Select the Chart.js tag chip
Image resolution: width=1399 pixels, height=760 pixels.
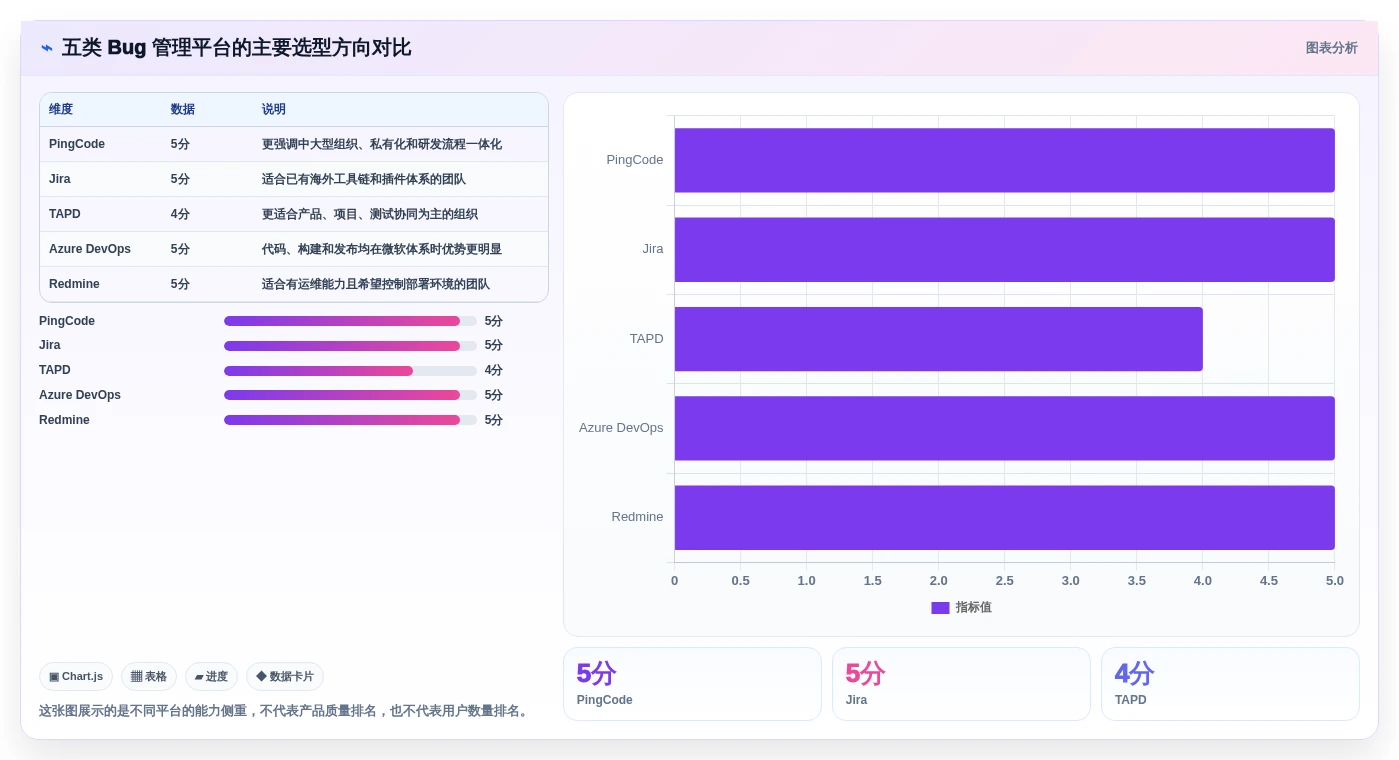(76, 677)
